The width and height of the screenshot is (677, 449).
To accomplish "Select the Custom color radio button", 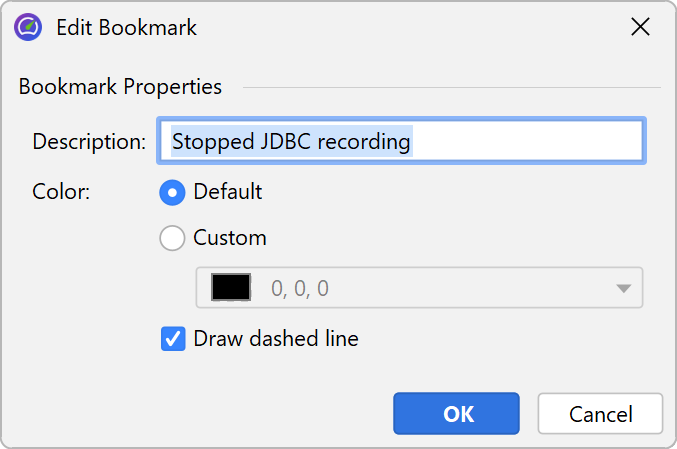I will tap(173, 238).
